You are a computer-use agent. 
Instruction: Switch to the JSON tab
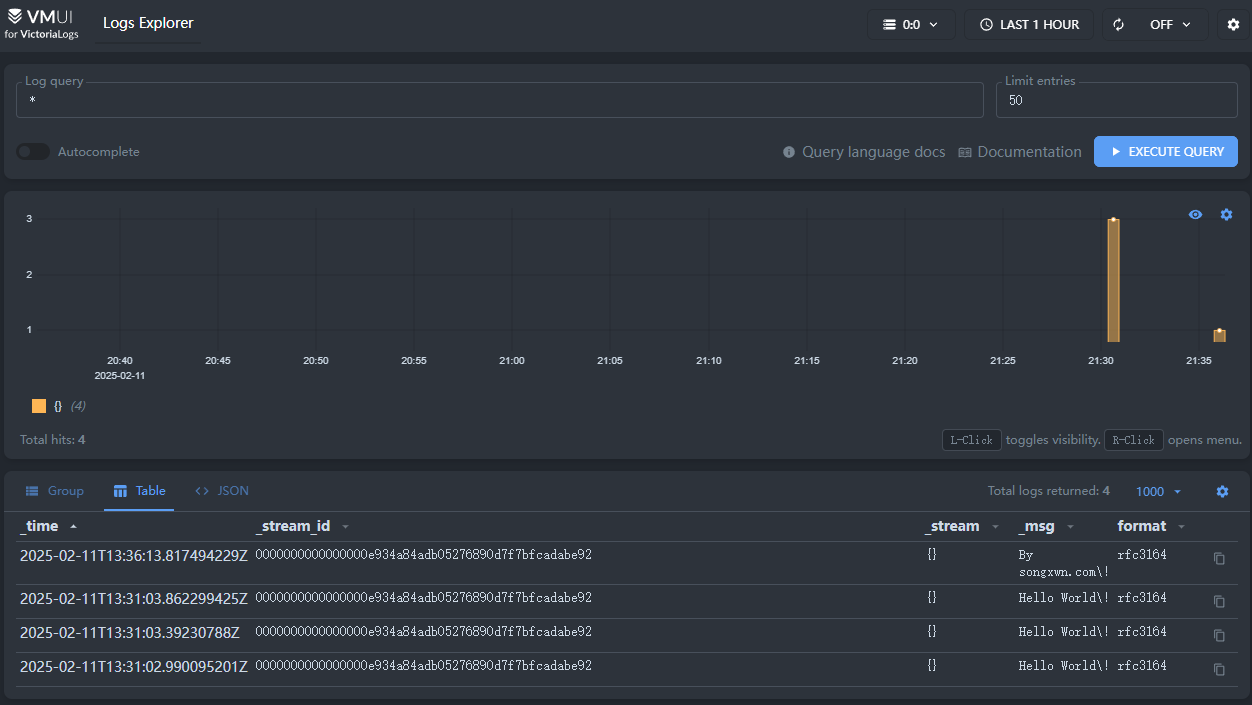(222, 491)
